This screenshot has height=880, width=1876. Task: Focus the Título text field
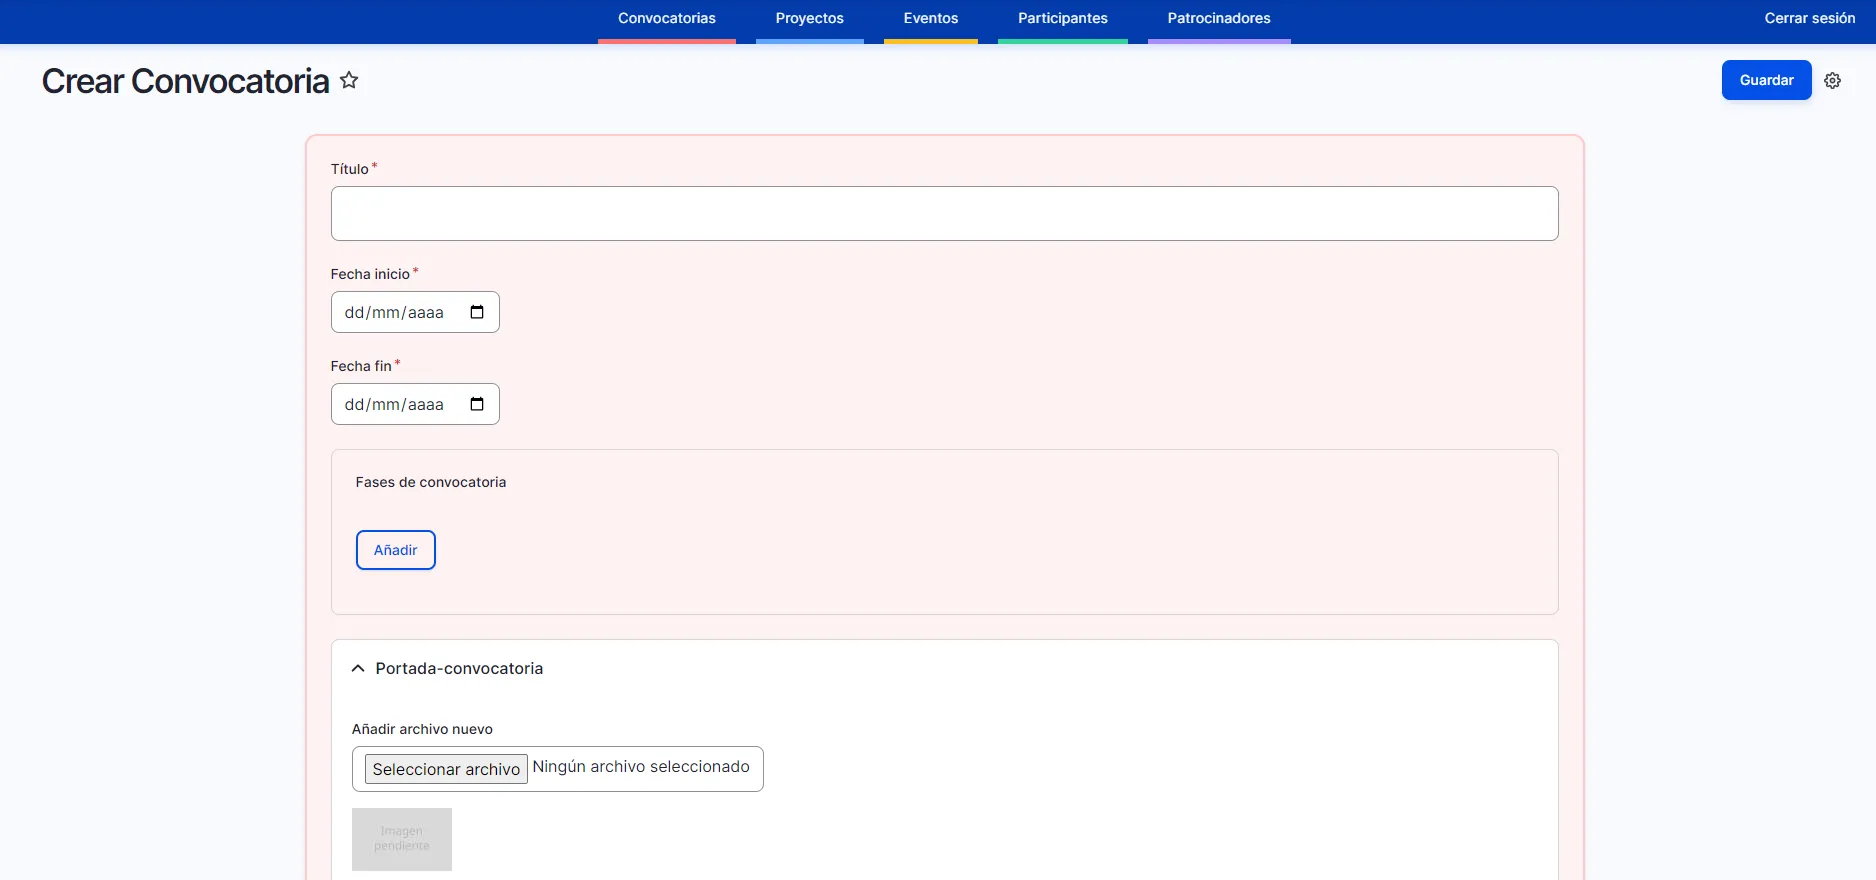point(944,213)
